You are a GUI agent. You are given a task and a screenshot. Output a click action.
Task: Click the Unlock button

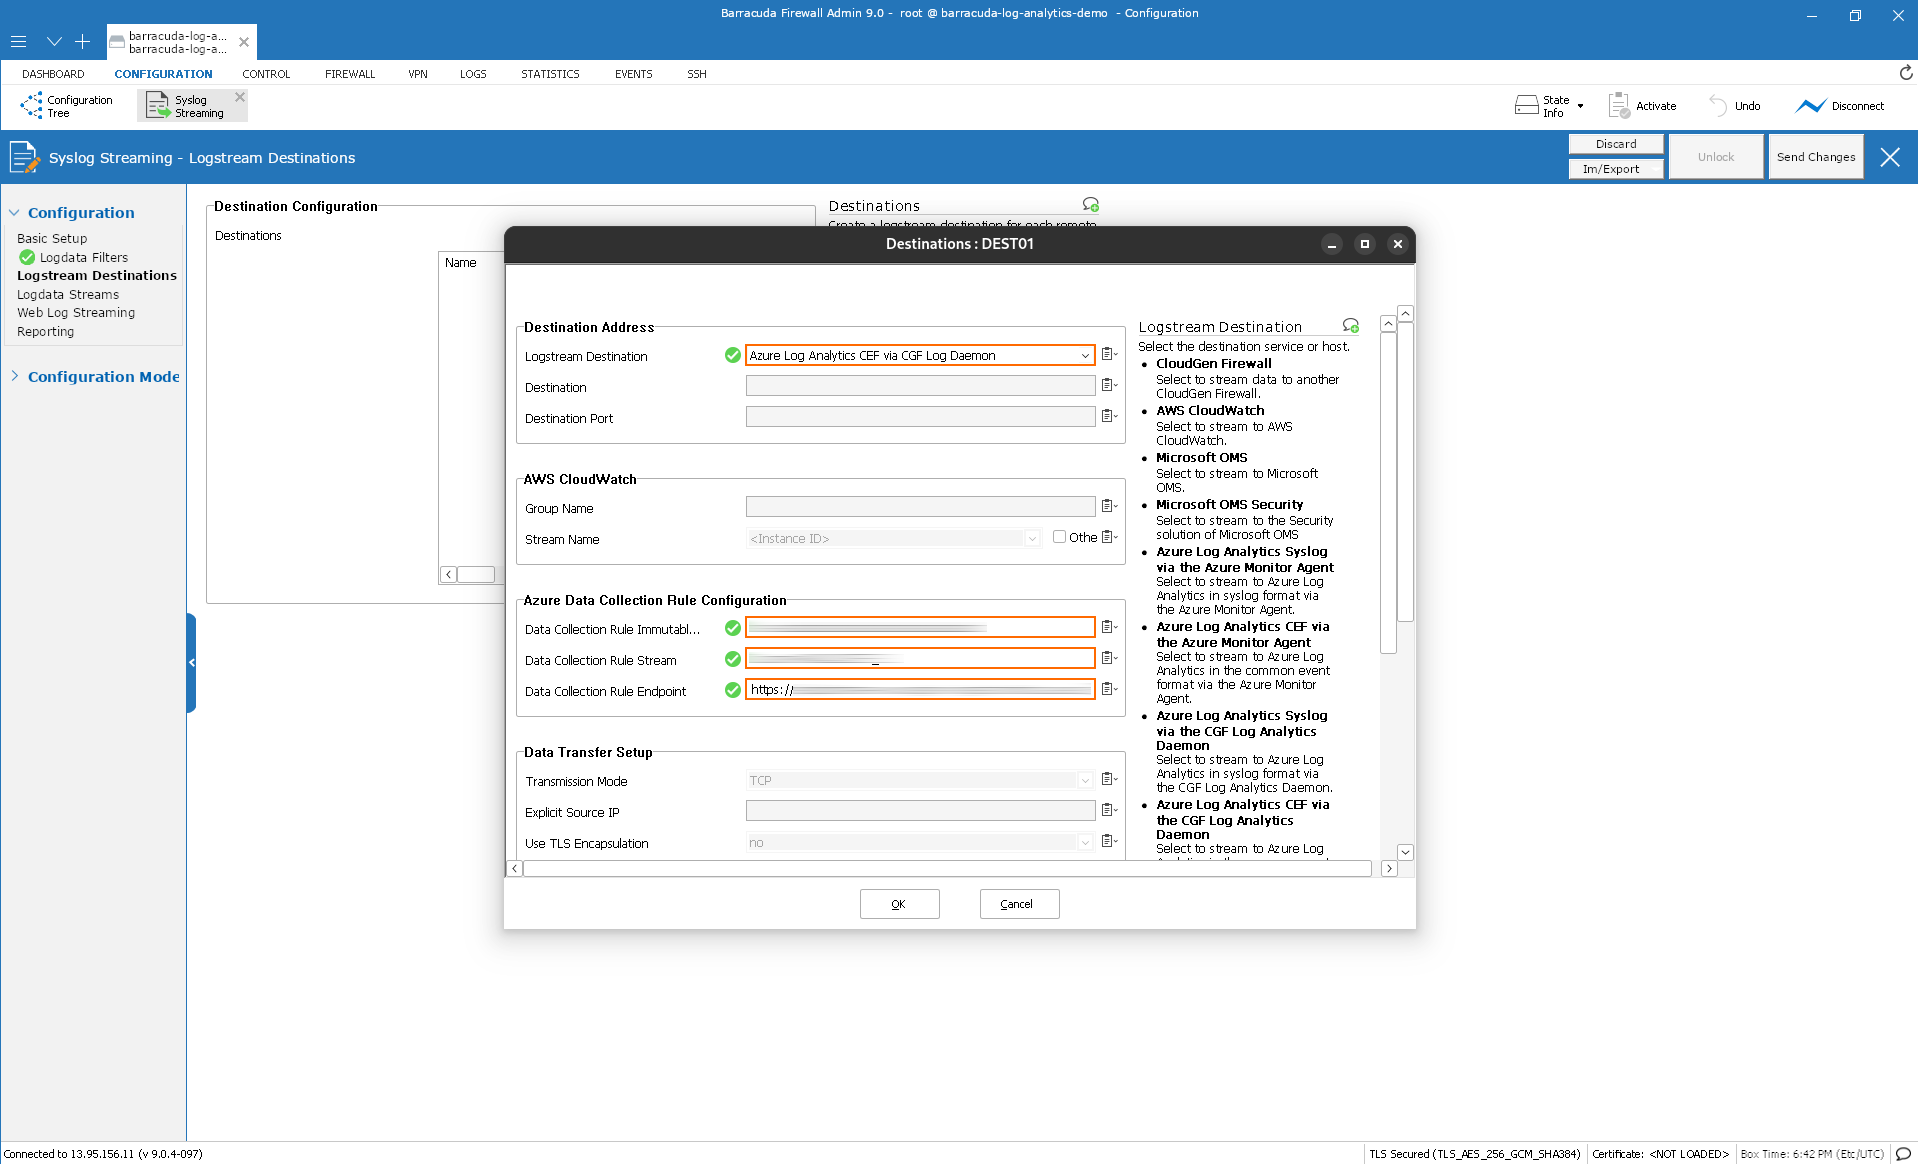coord(1716,157)
